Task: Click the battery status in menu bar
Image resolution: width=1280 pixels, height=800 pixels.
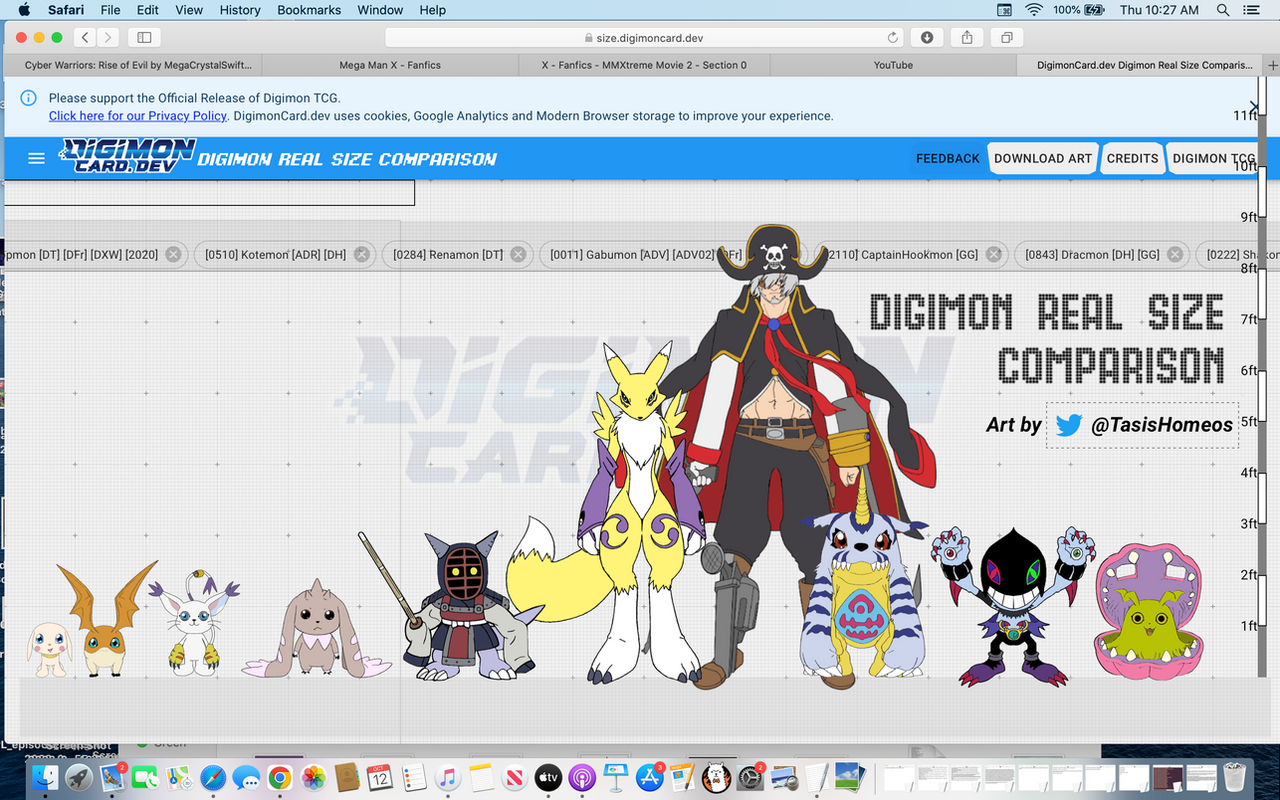Action: point(1078,10)
